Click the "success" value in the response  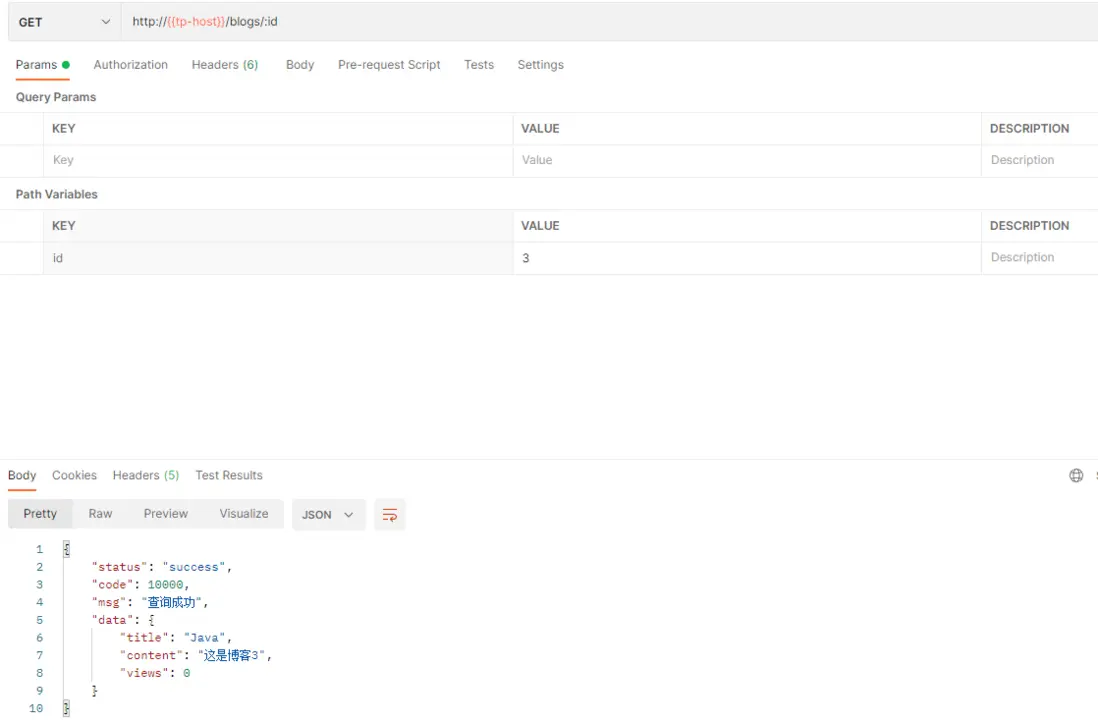click(194, 567)
